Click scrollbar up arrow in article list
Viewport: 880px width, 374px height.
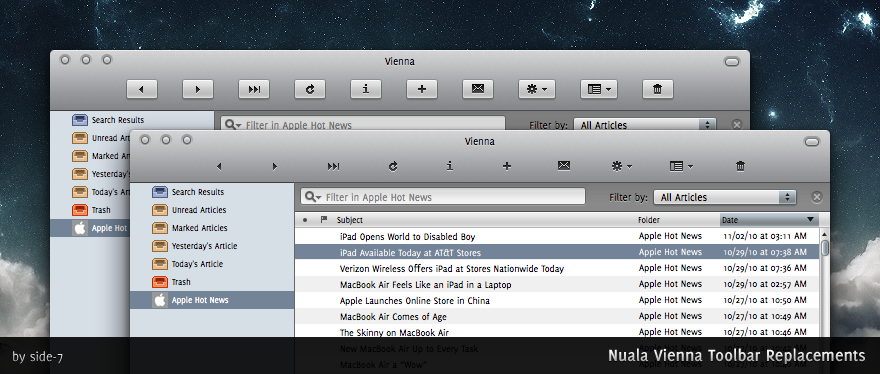coord(824,234)
